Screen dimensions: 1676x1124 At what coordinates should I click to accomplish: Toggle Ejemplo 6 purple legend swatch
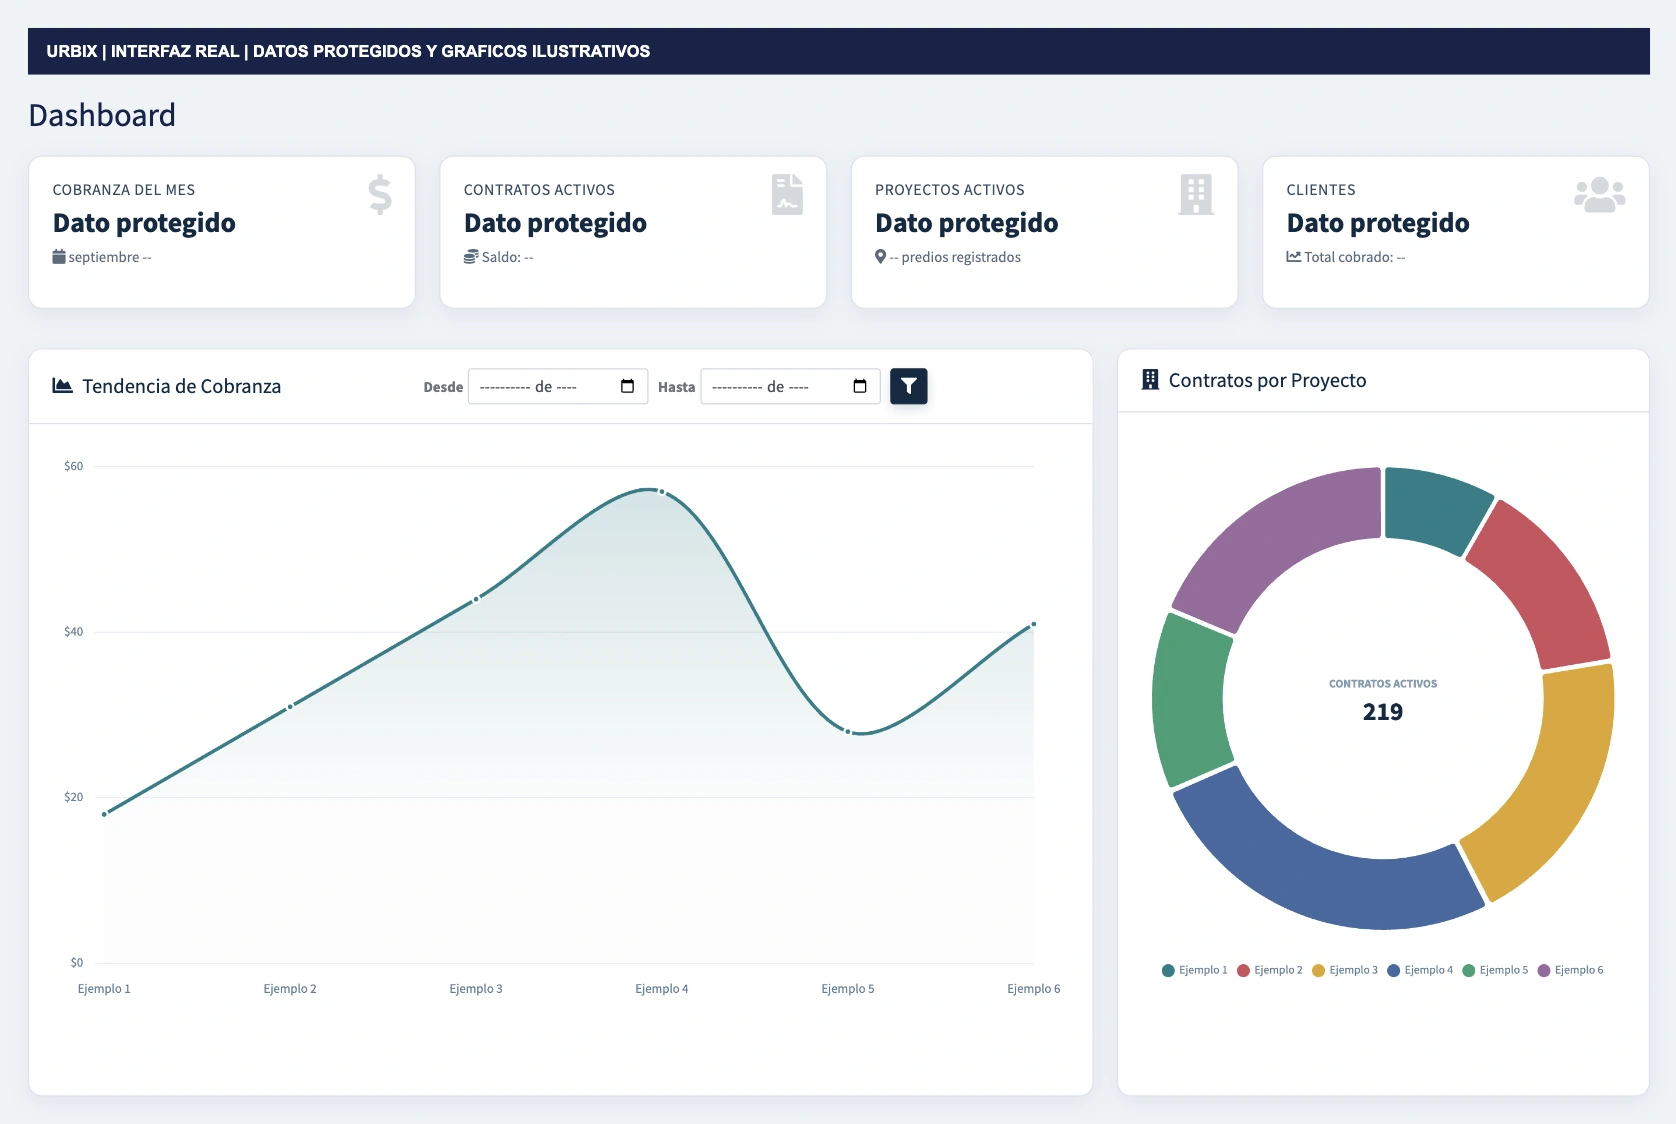1544,970
